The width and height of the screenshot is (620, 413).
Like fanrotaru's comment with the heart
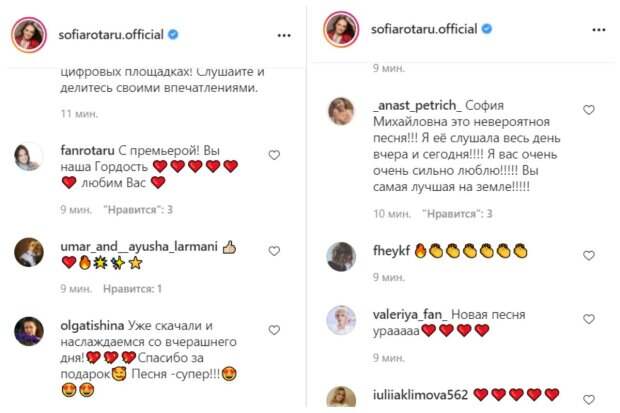[274, 155]
